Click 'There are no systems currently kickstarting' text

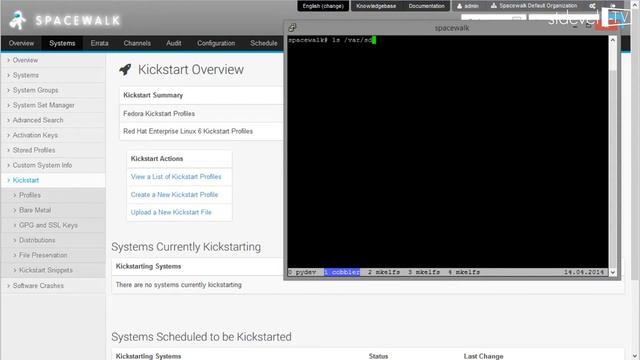coord(178,285)
